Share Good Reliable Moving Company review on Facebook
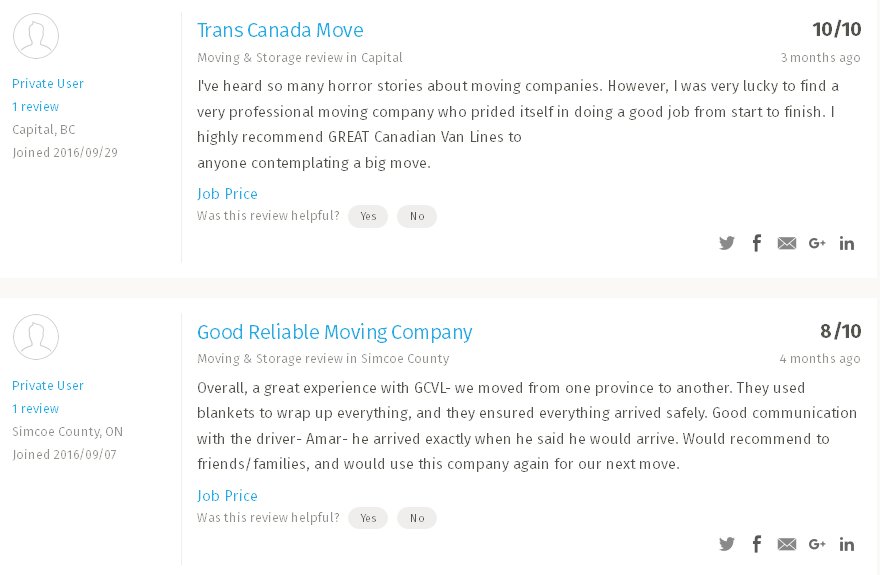Screen dimensions: 880x575 (x=757, y=545)
